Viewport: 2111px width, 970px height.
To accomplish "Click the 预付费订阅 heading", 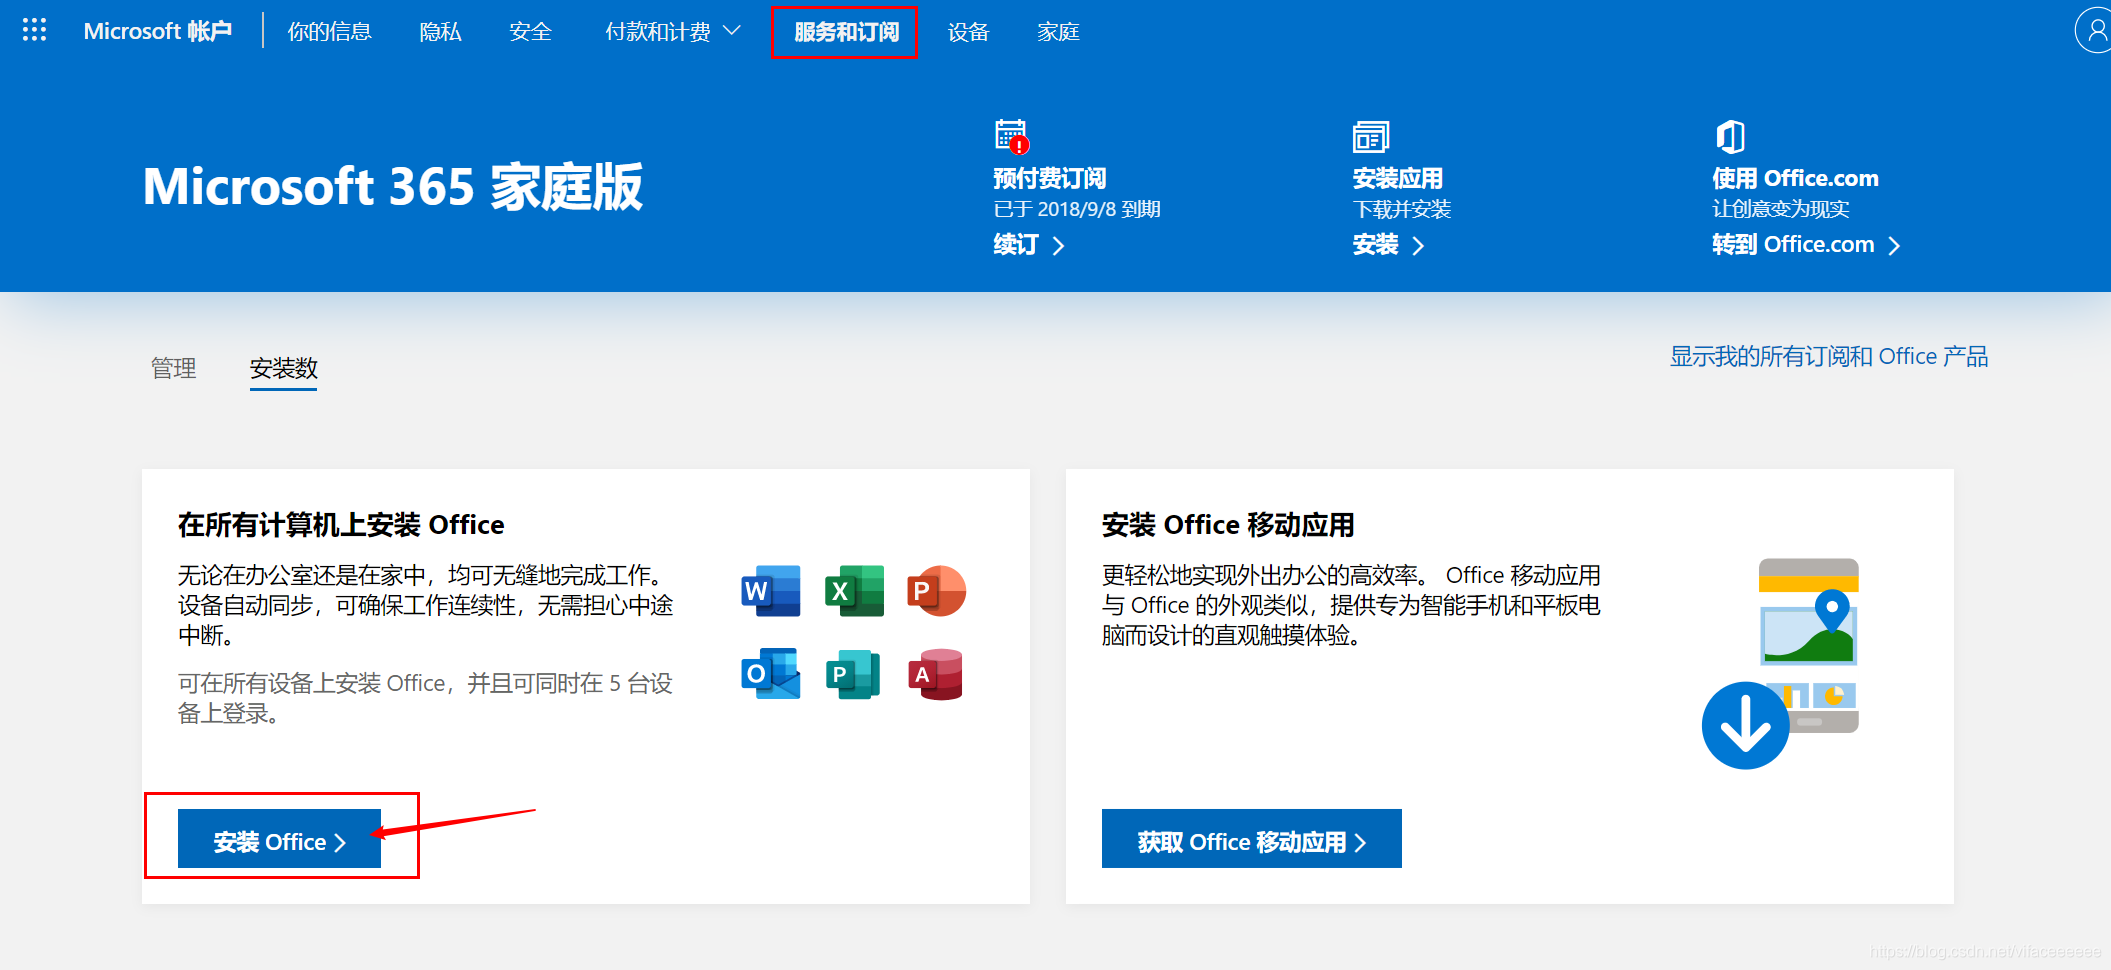I will pyautogui.click(x=1049, y=178).
